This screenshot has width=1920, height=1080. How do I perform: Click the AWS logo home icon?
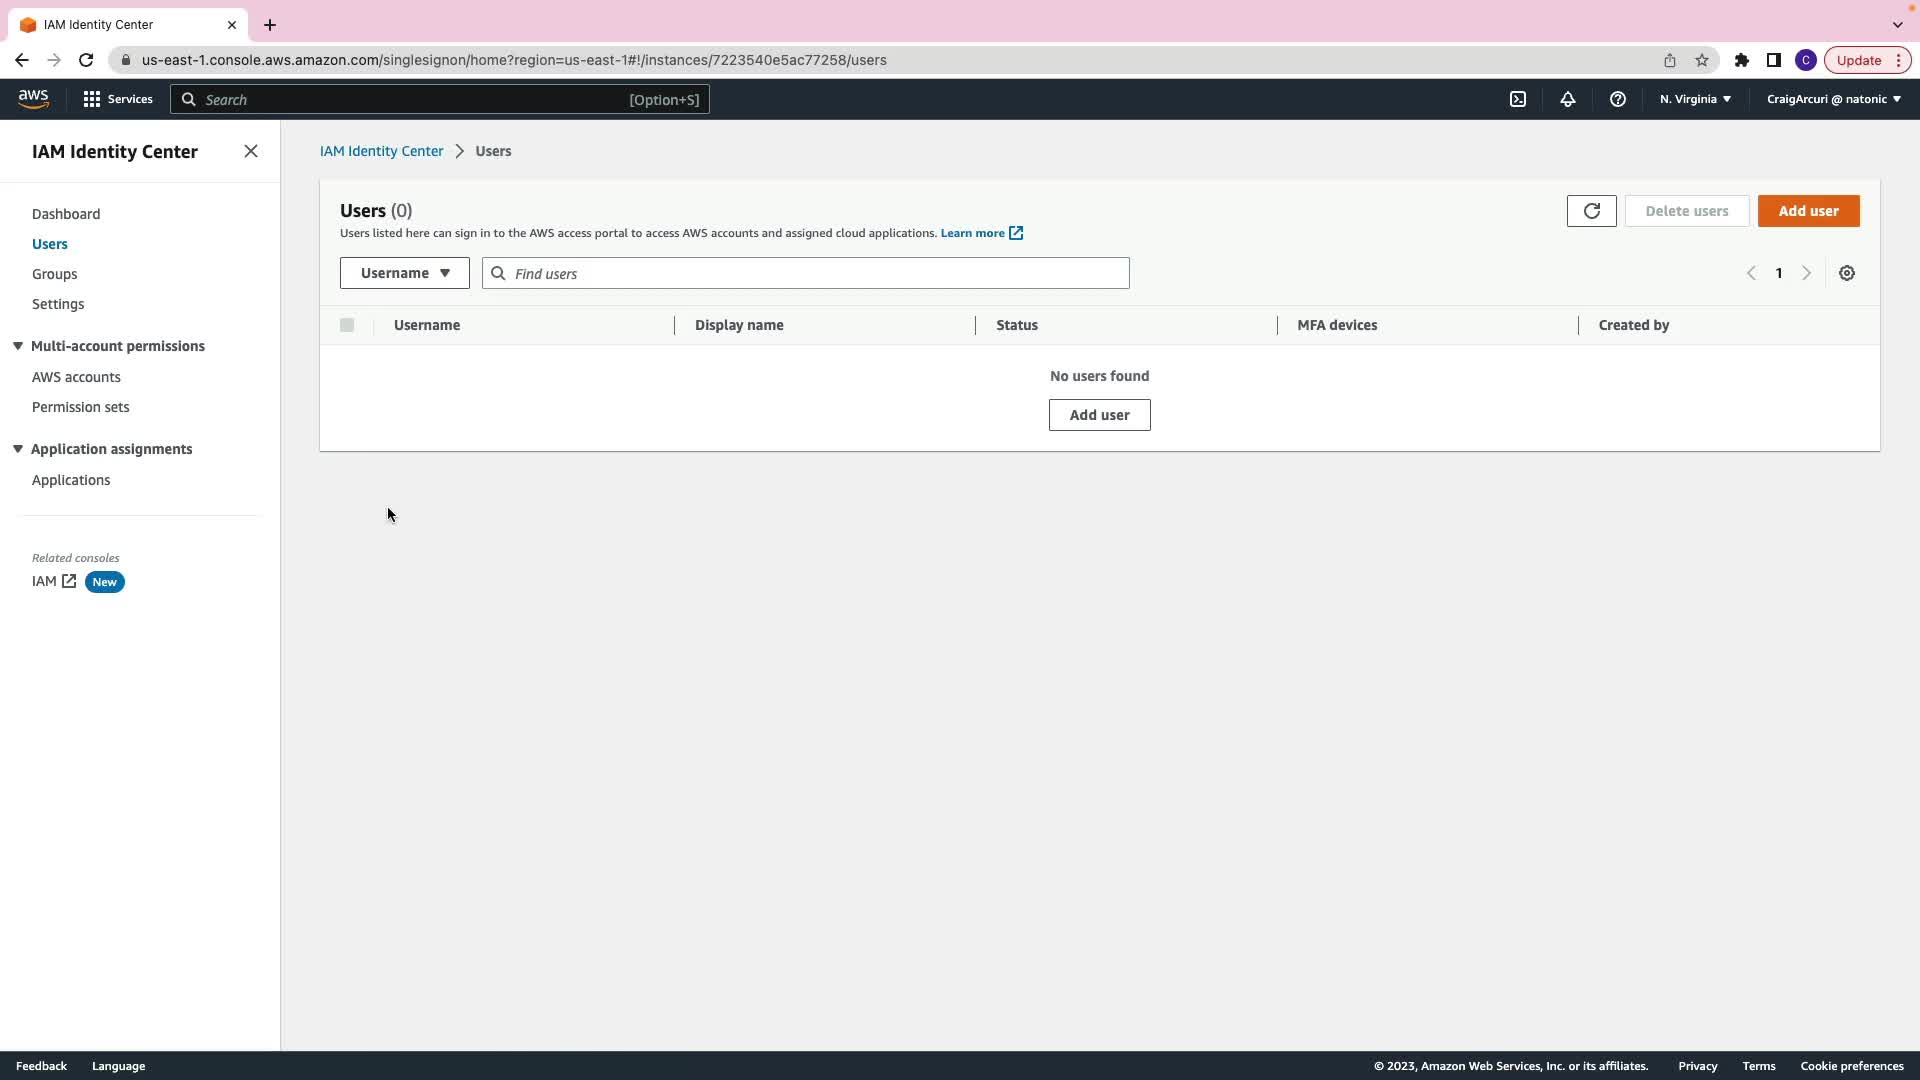click(x=33, y=99)
